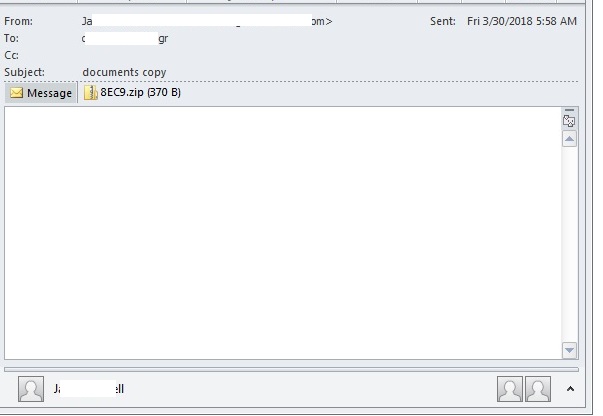Viewport: 603px width, 416px height.
Task: Click the divider bar above the people pane
Action: tap(291, 369)
